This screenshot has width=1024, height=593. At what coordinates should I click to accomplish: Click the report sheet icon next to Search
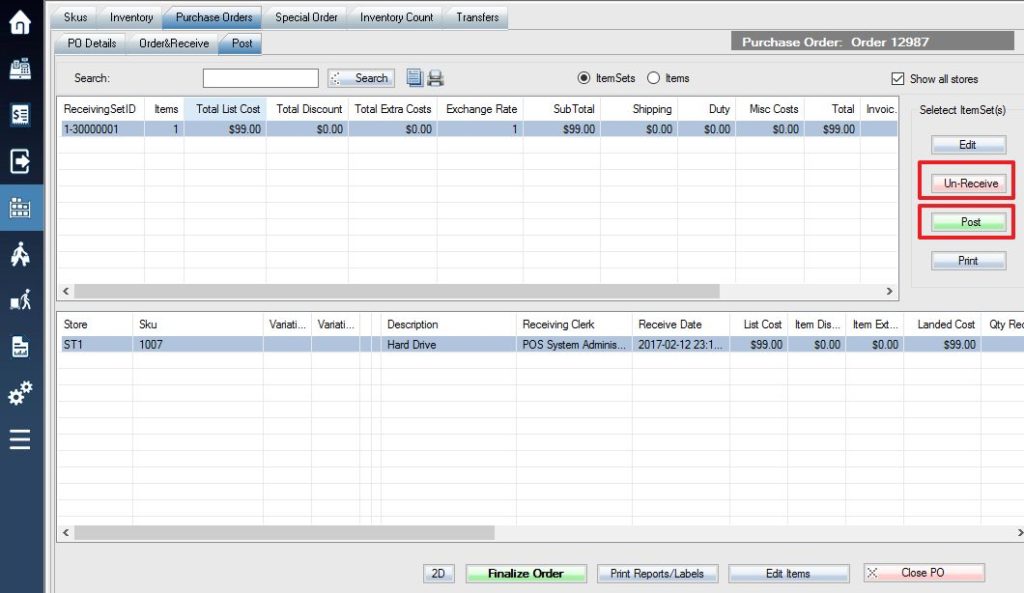tap(414, 77)
